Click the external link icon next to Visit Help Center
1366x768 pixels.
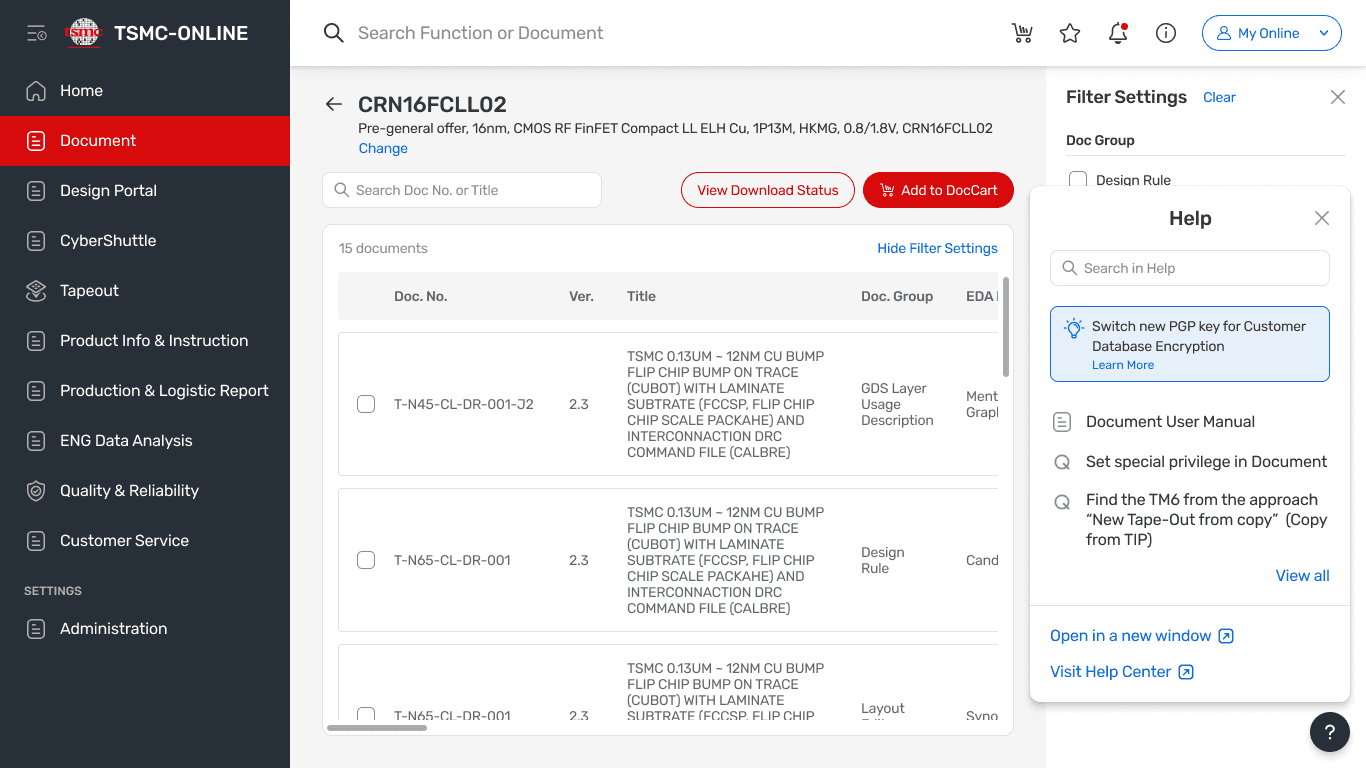coord(1186,672)
